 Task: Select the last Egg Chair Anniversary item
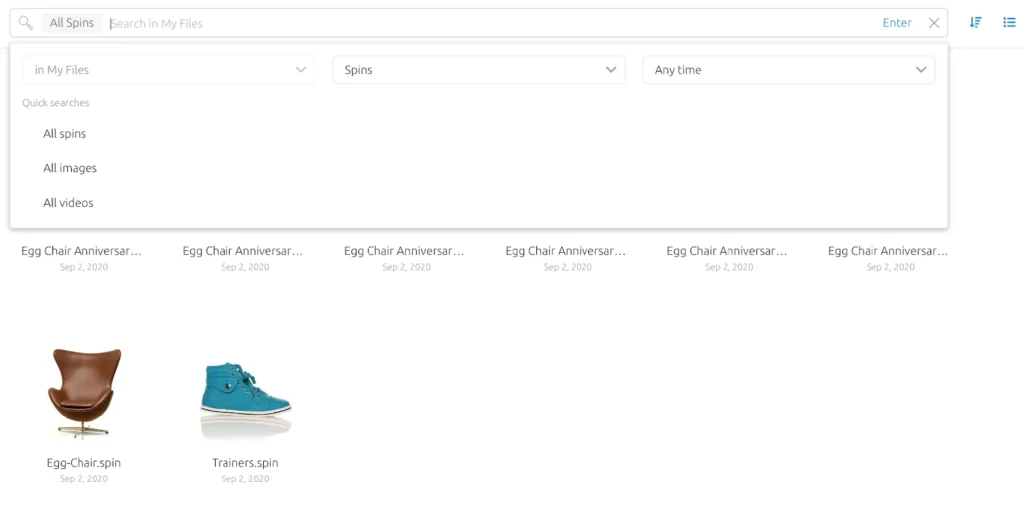(x=888, y=252)
